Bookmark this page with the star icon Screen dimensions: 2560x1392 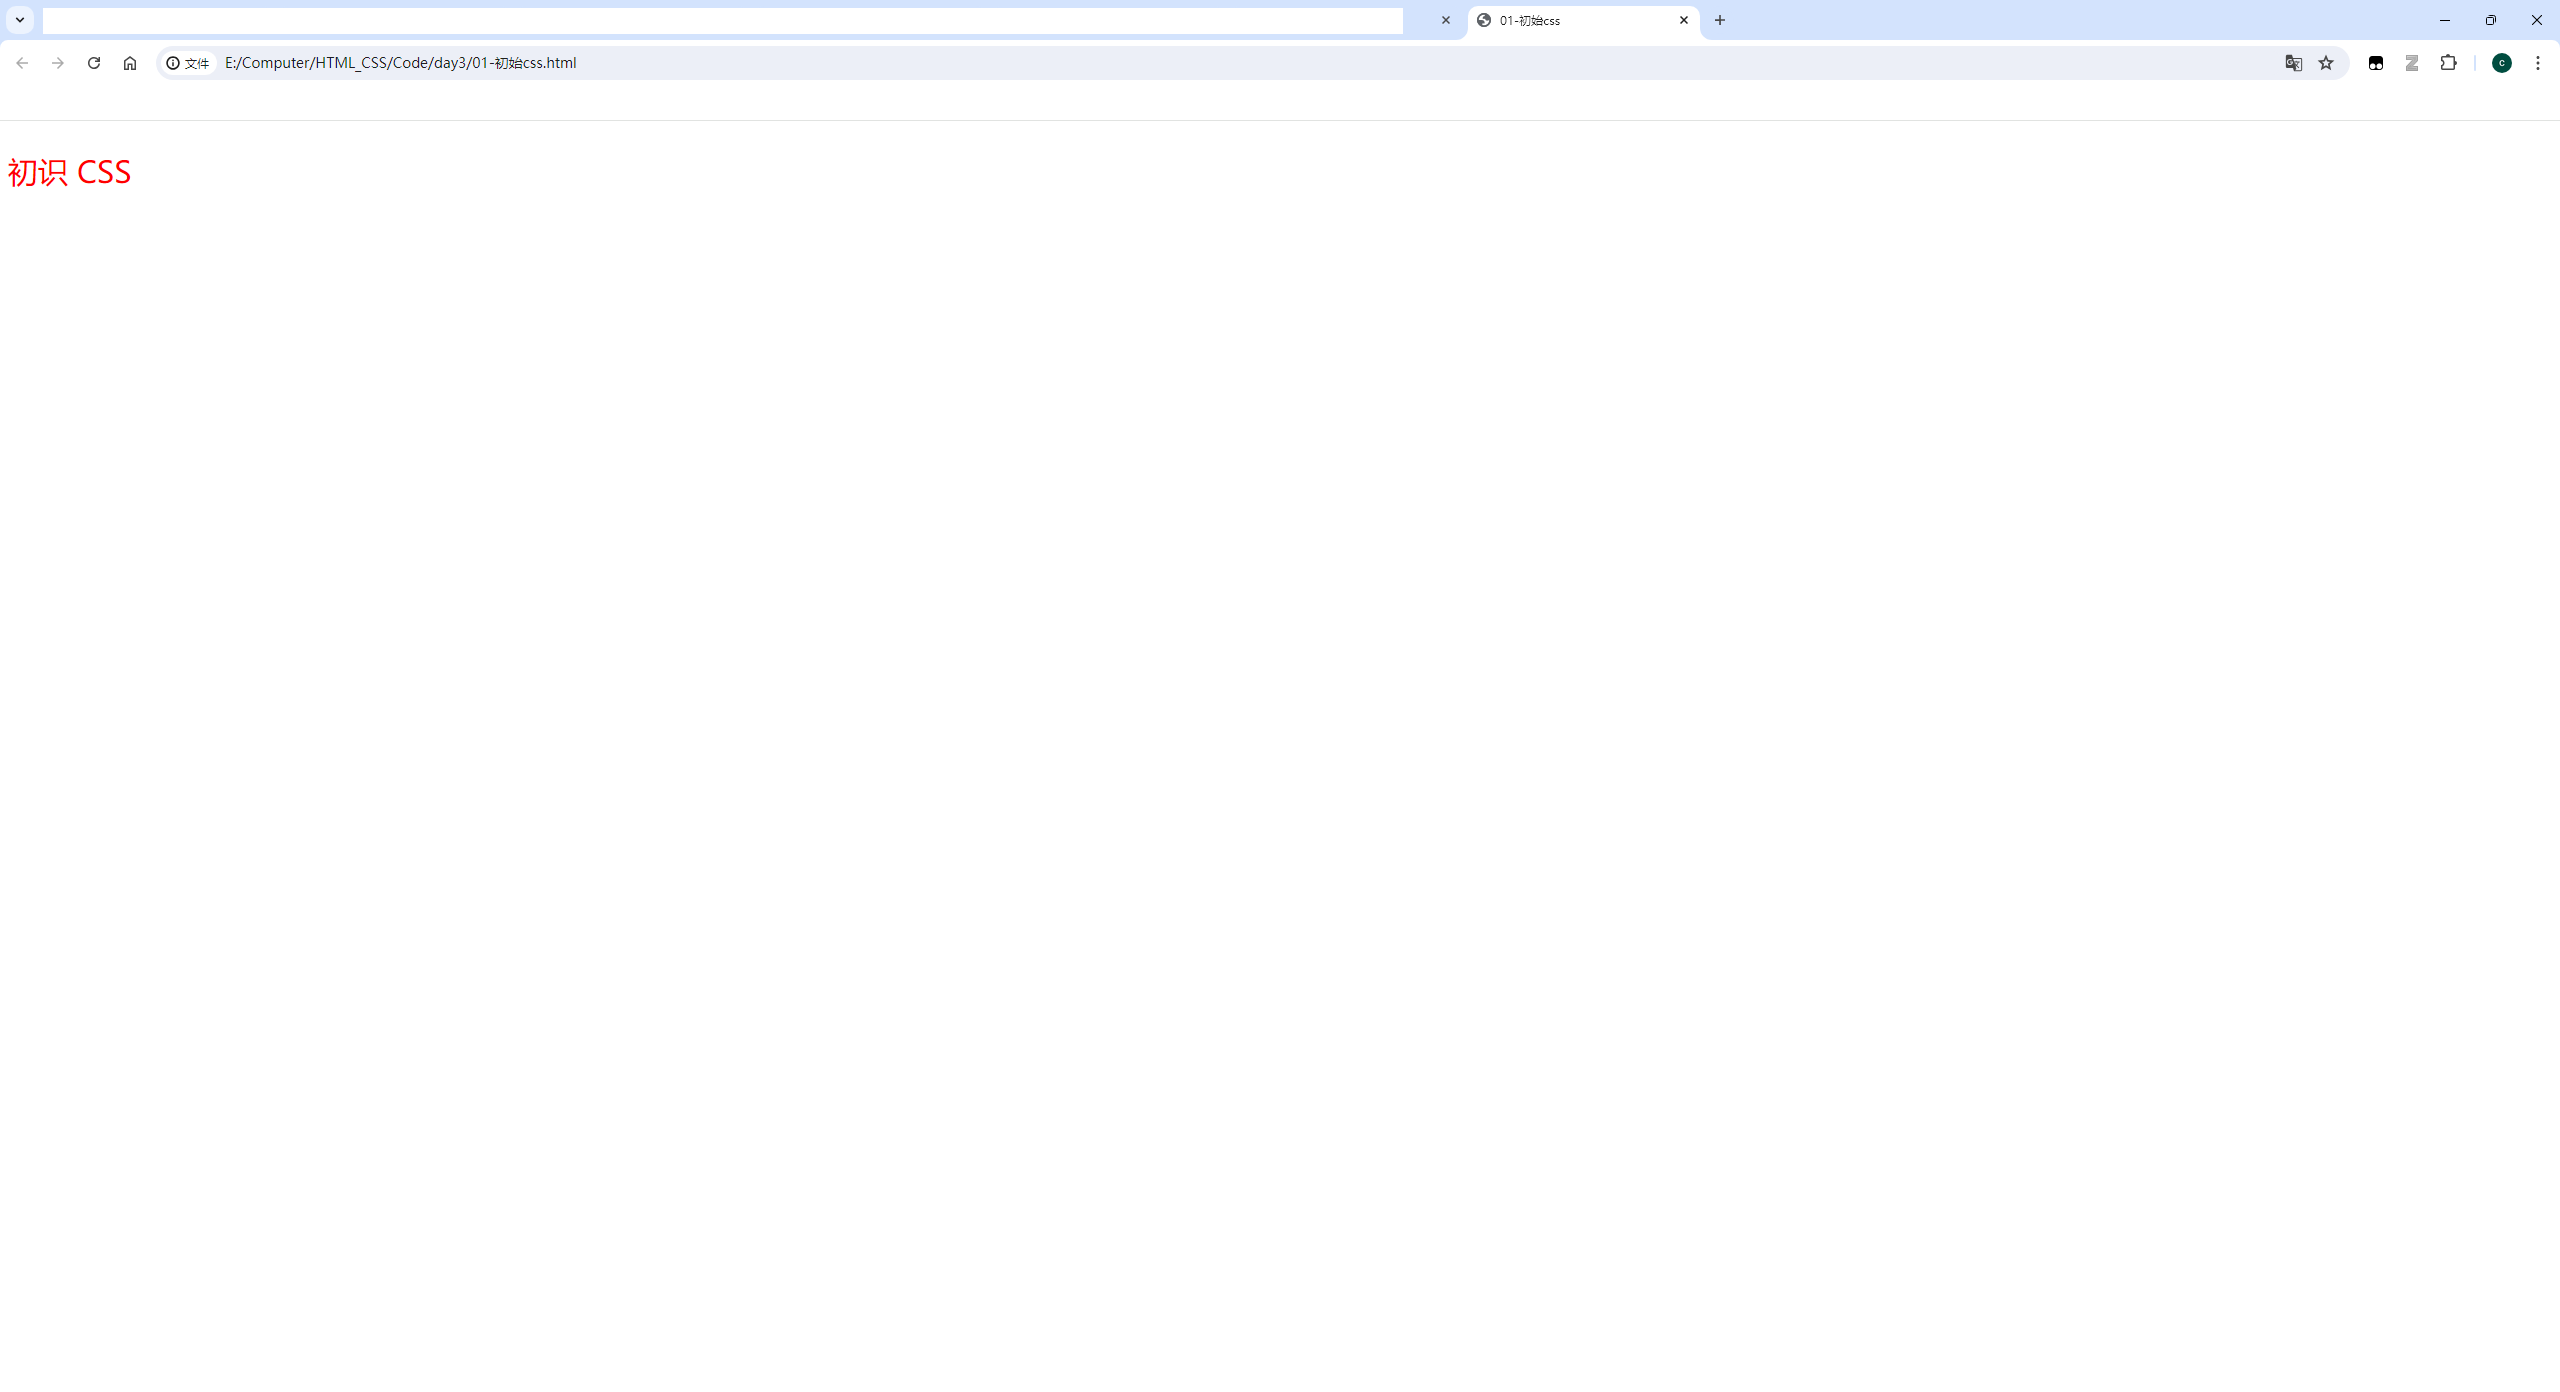(2326, 63)
